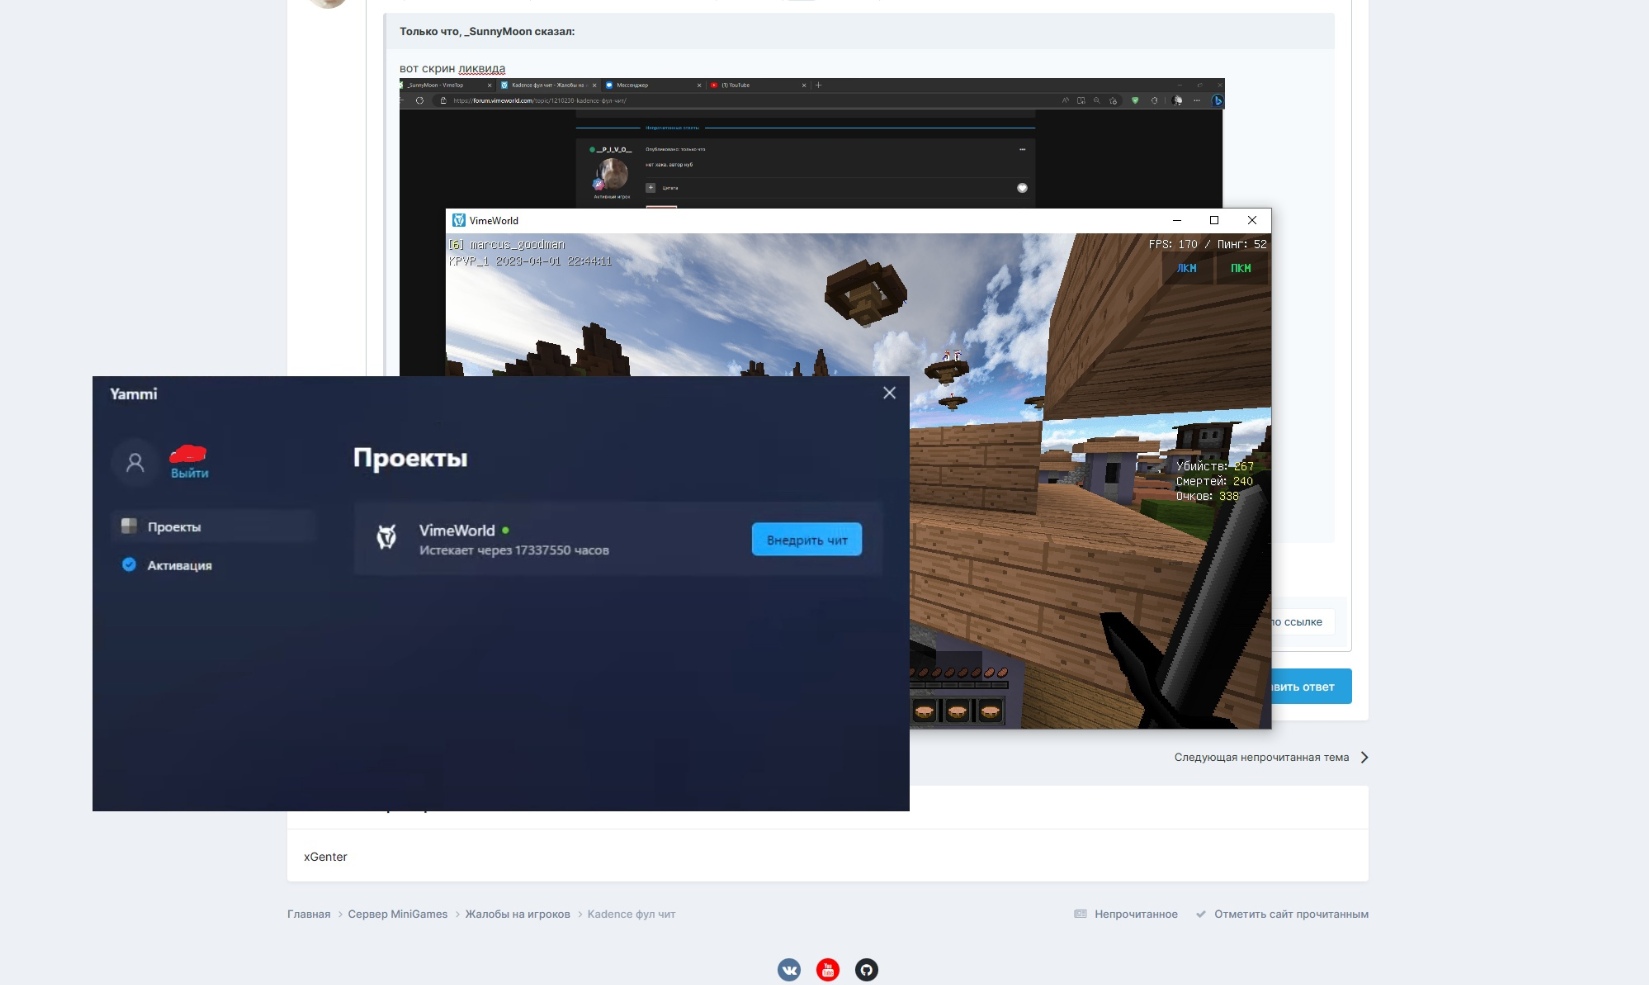
Task: Open the VK social link icon
Action: click(789, 970)
